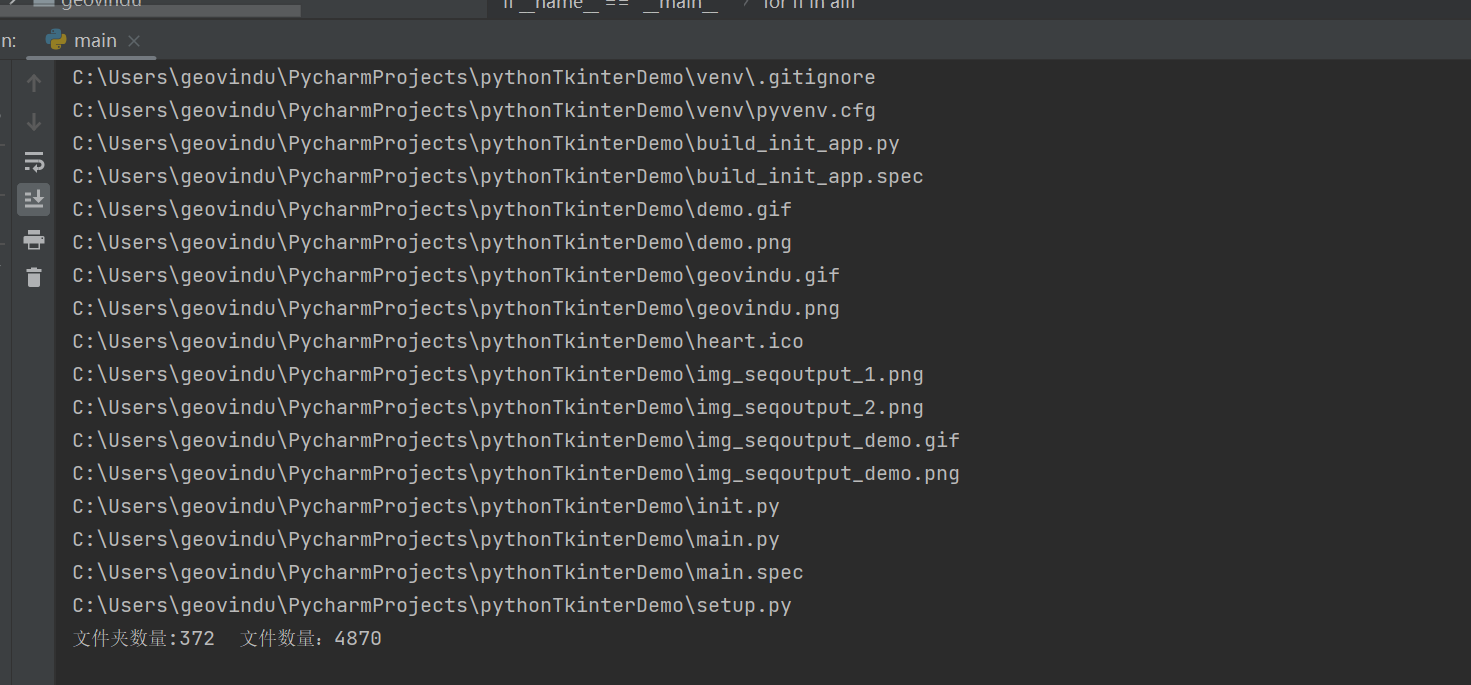This screenshot has height=685, width=1471.
Task: Toggle soft-wrap in the run console
Action: click(34, 161)
